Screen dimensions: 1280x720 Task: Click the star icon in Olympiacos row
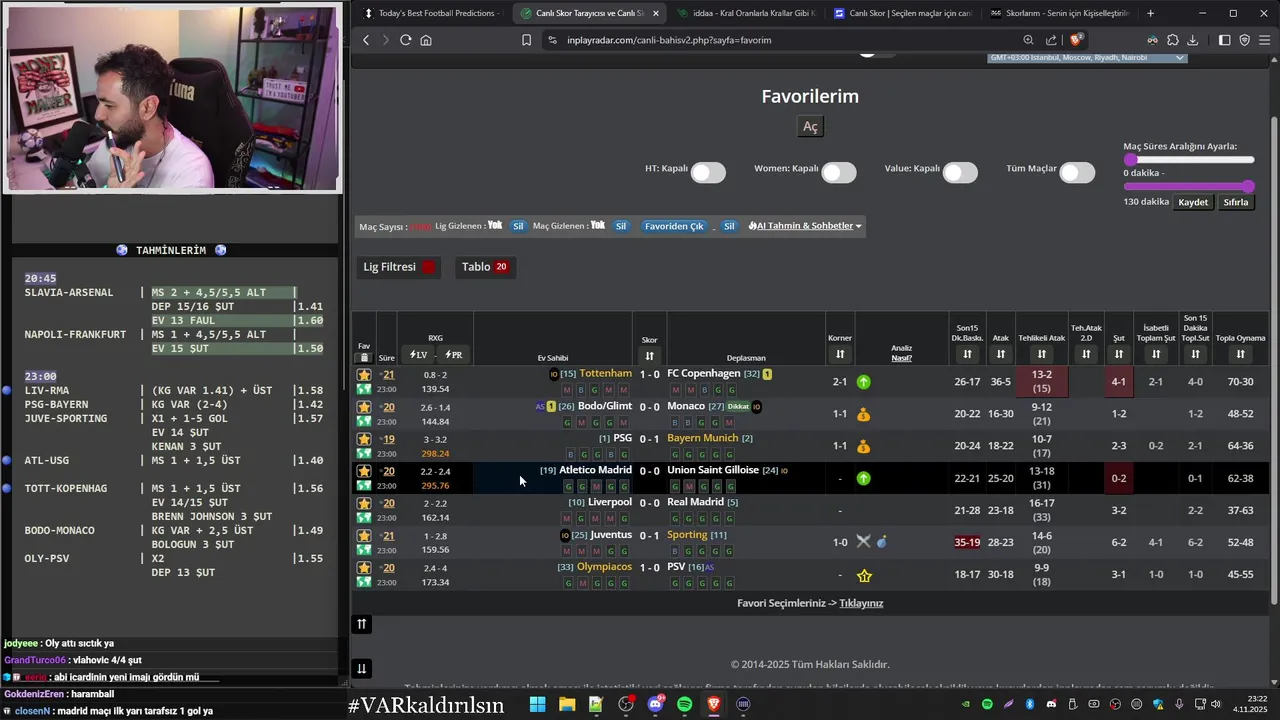tap(364, 568)
